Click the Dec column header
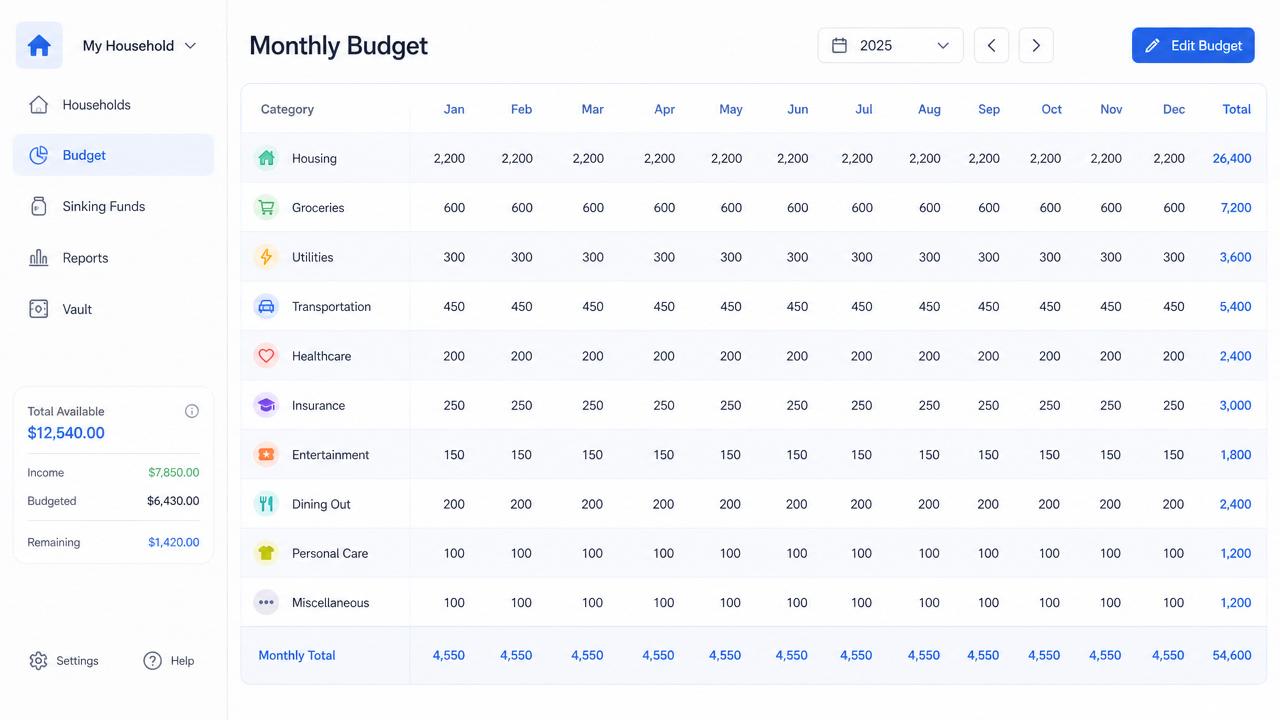 pos(1174,109)
